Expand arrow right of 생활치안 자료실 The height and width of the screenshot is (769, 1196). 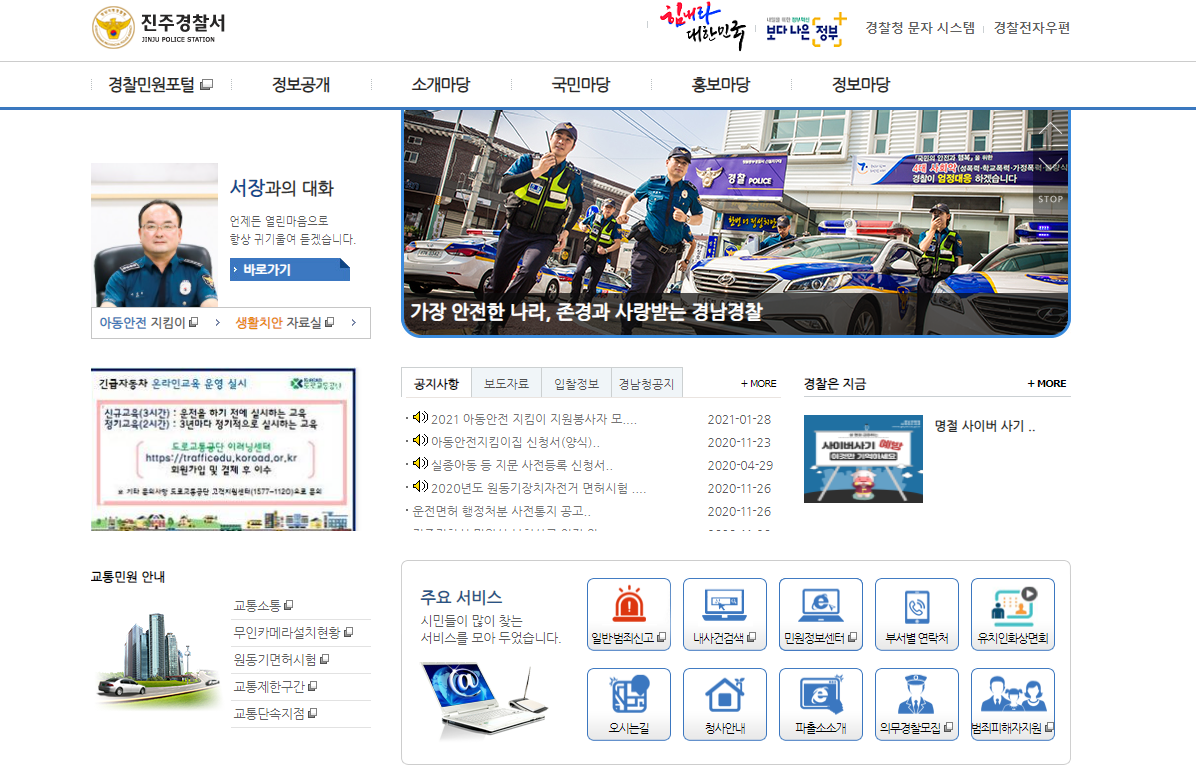[x=354, y=323]
